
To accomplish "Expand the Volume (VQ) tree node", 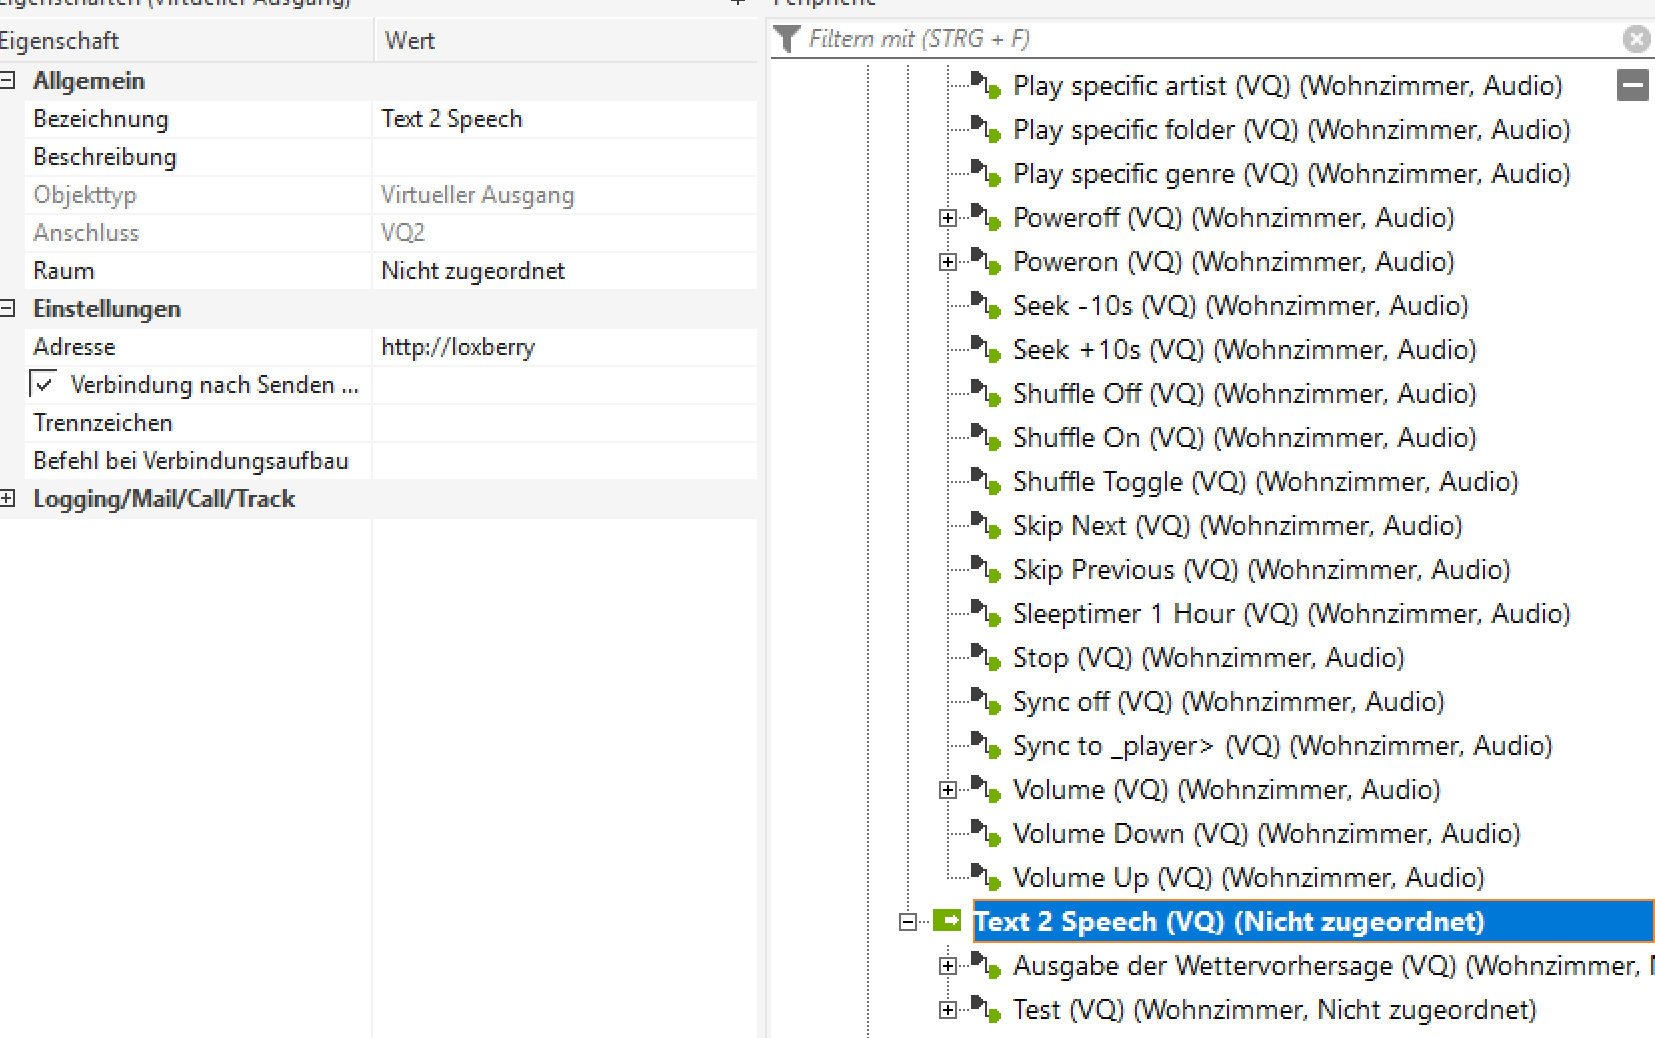I will [x=947, y=790].
